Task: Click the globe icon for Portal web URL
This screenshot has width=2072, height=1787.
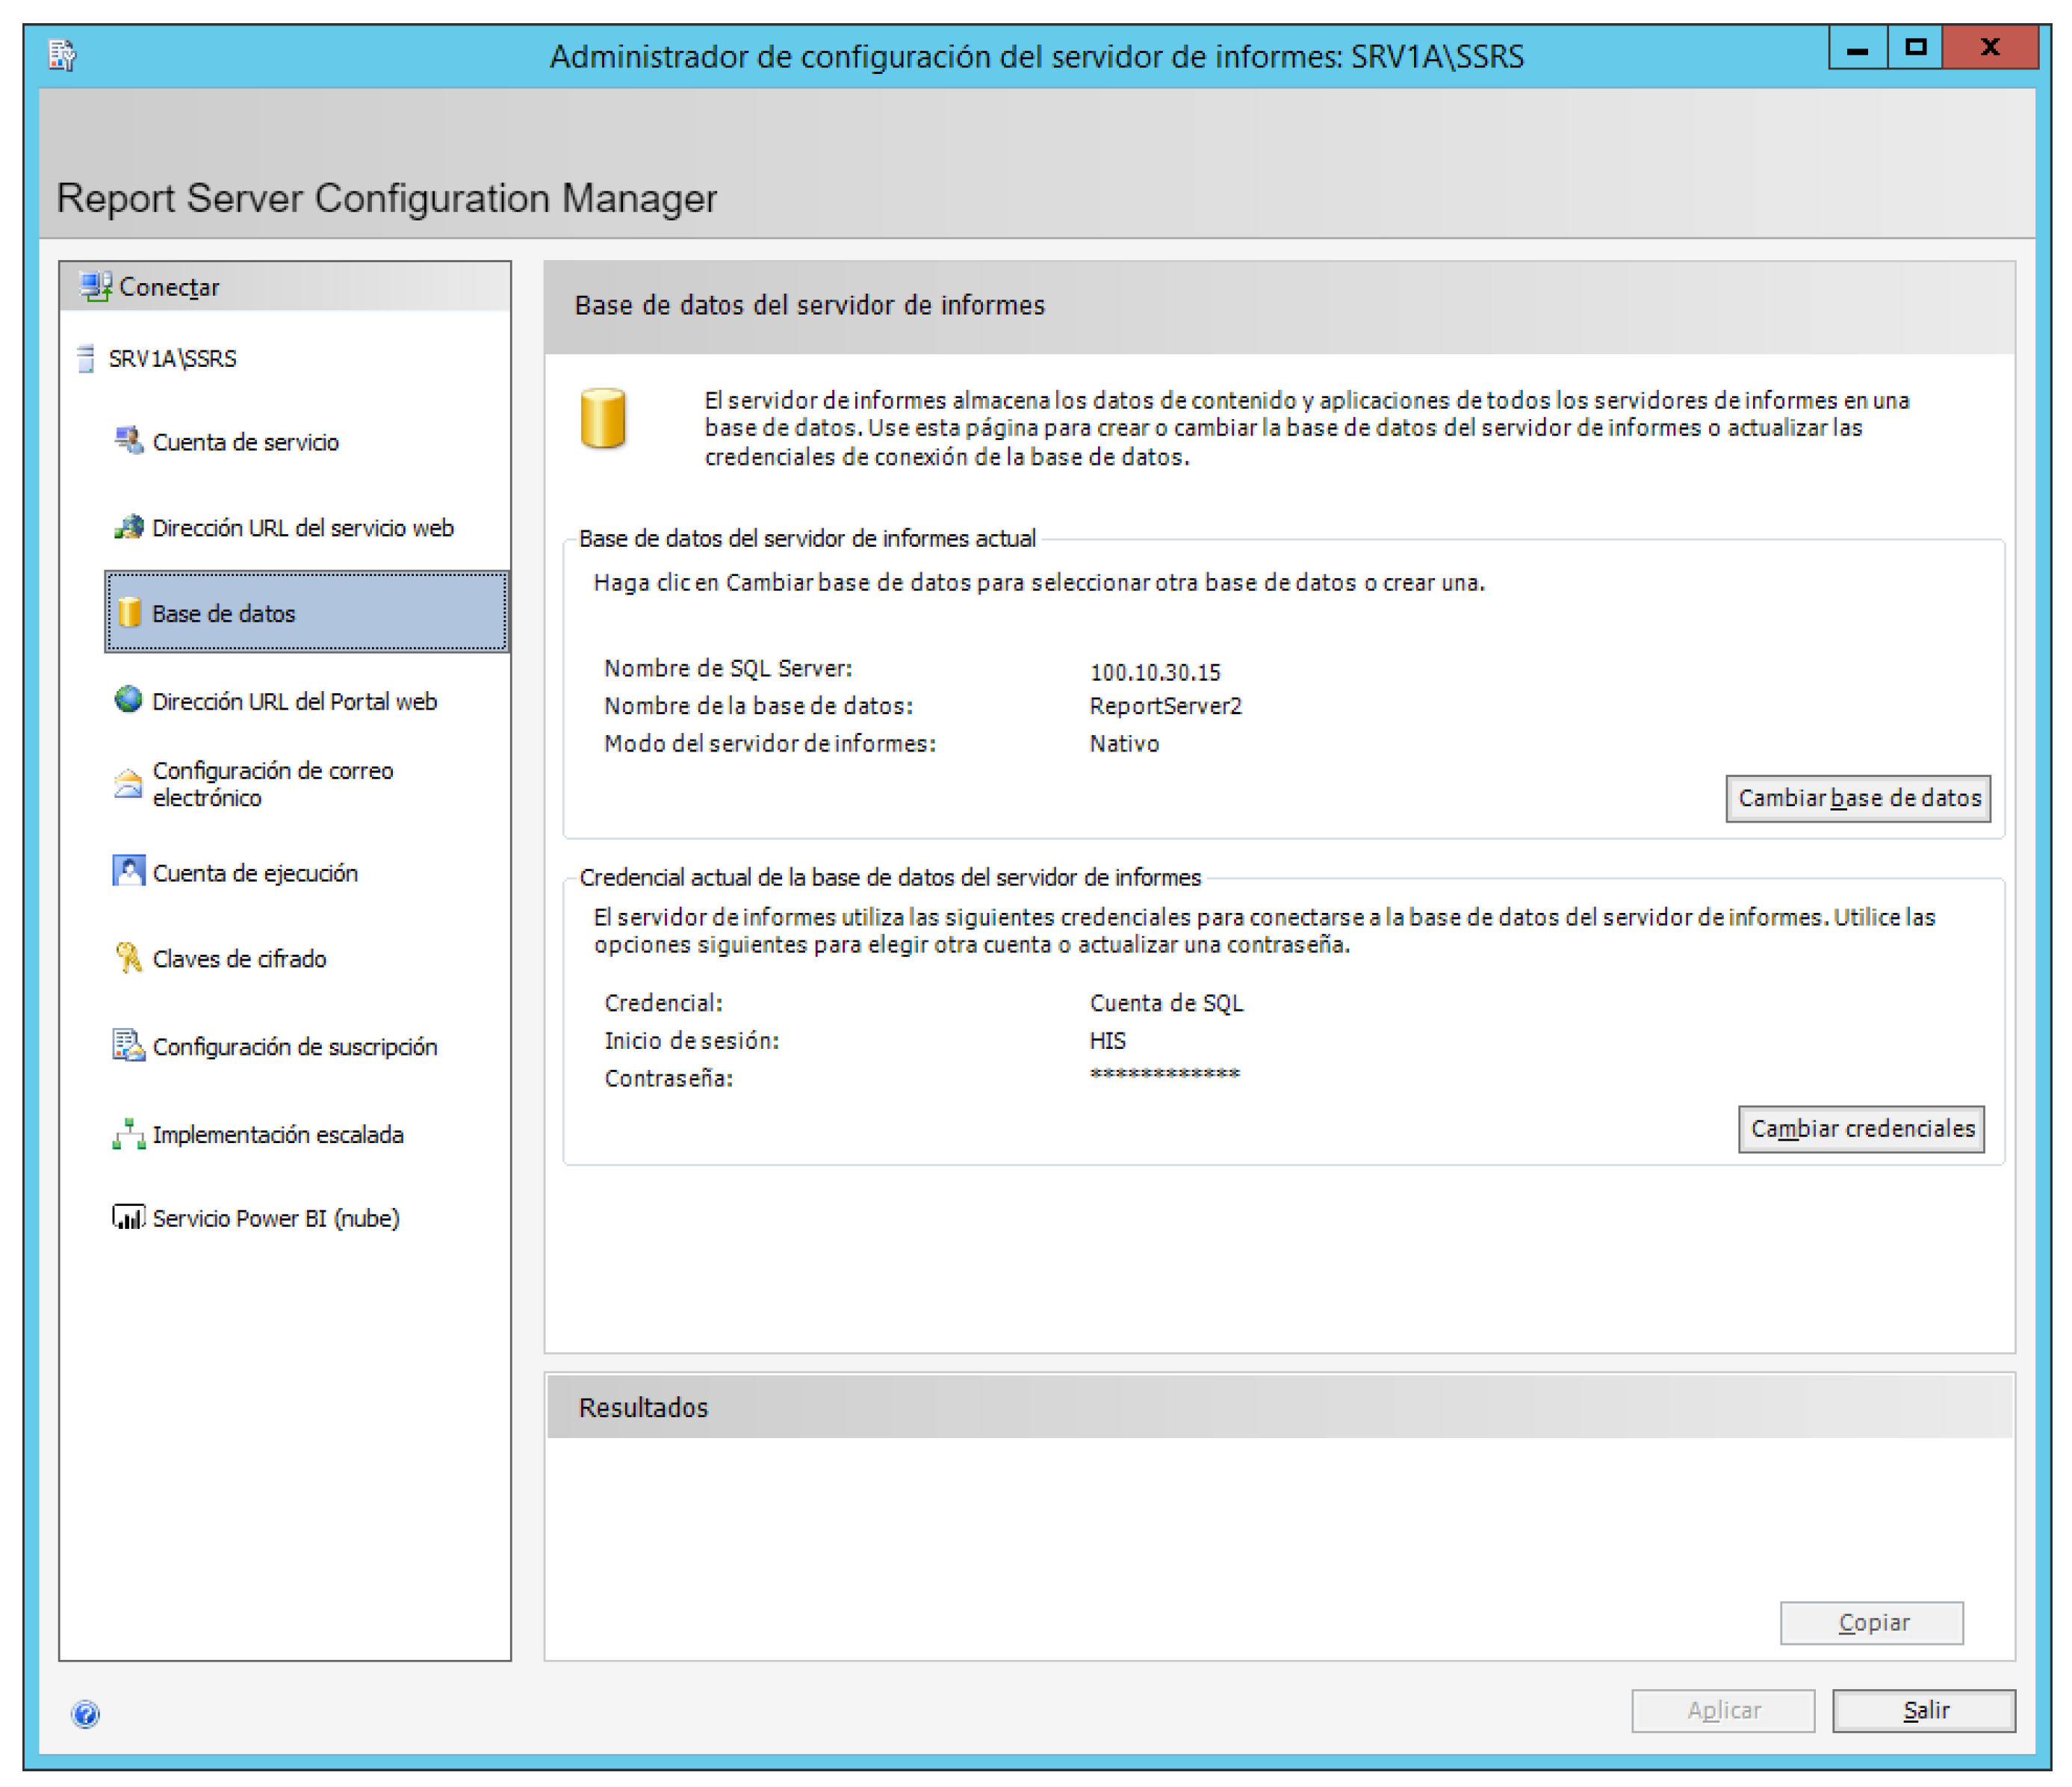Action: coord(128,700)
